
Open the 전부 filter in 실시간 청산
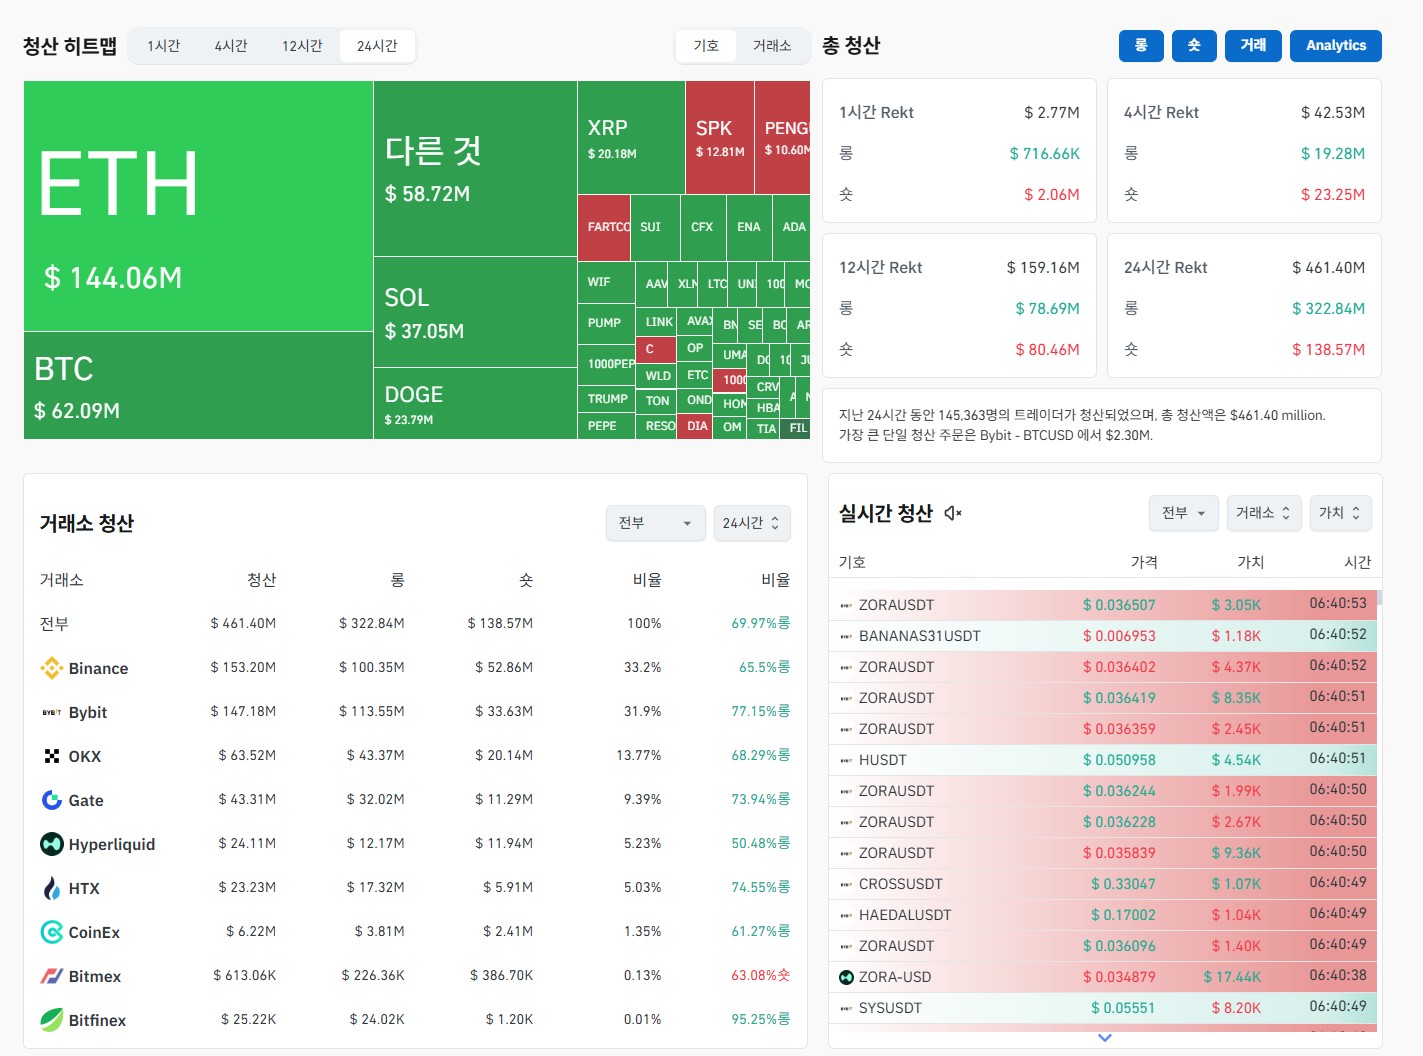point(1184,513)
